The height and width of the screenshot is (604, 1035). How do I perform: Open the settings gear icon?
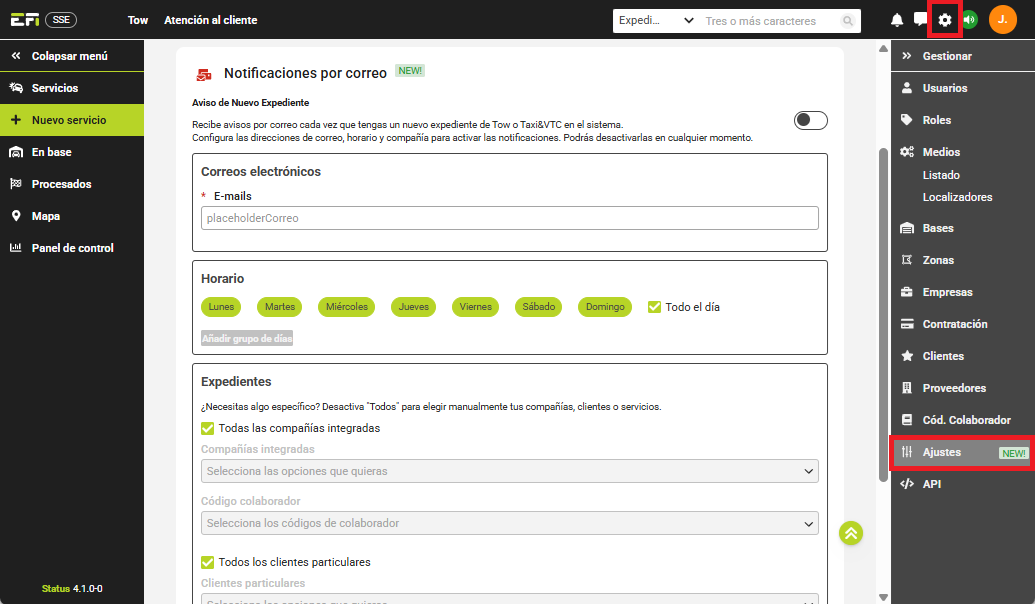tap(945, 20)
